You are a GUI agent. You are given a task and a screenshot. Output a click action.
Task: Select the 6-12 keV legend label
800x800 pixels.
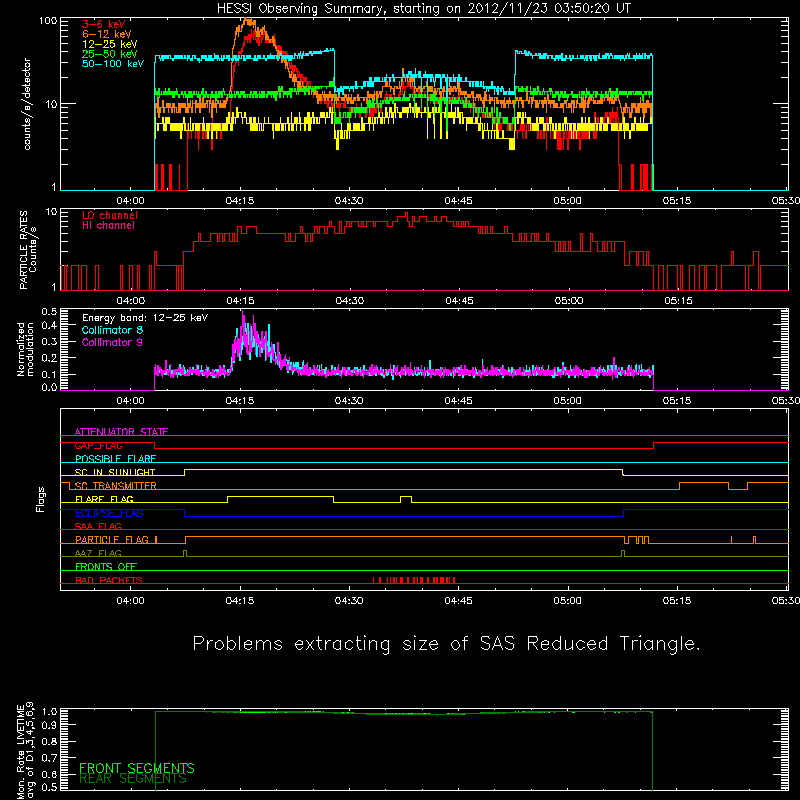pyautogui.click(x=107, y=34)
